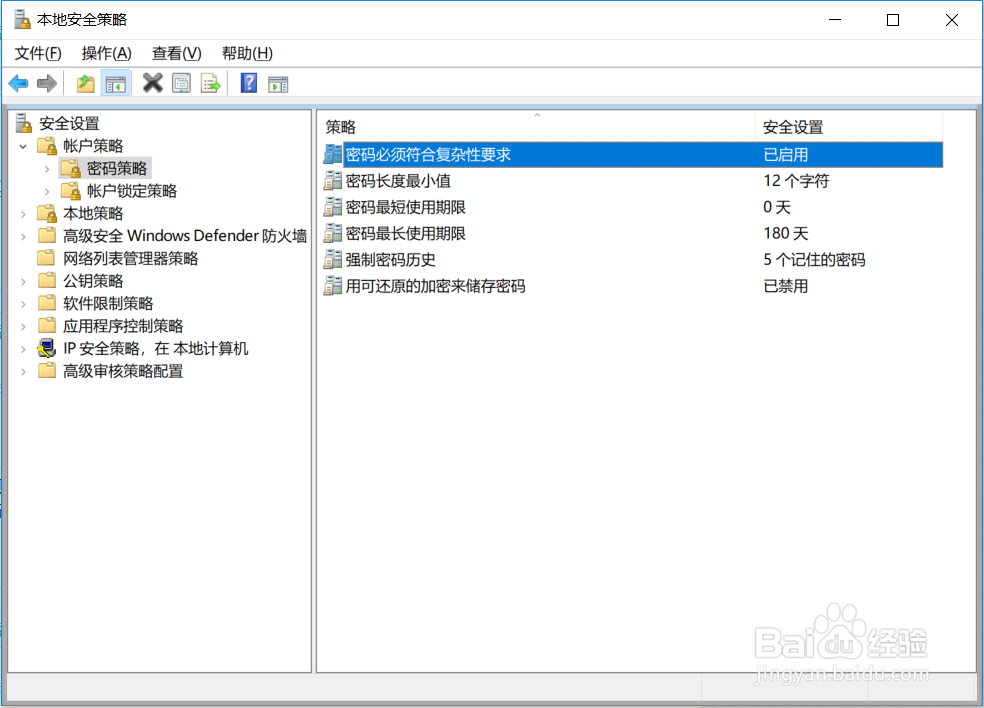Expand the 本地策略 tree node
The image size is (984, 708).
pyautogui.click(x=24, y=213)
